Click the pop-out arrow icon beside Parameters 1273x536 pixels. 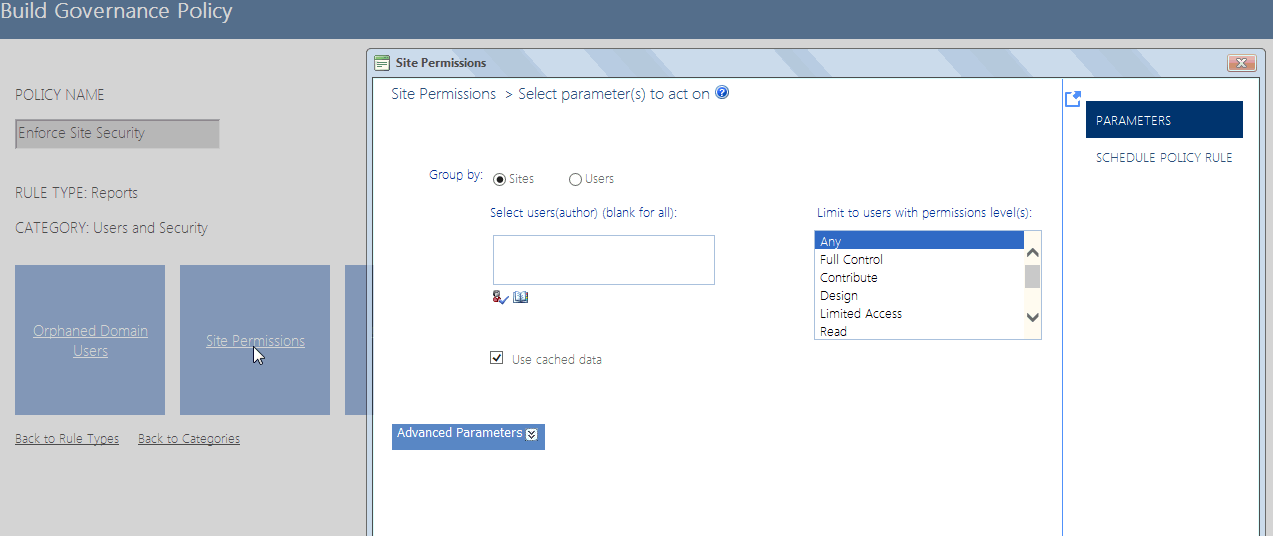pos(1073,99)
